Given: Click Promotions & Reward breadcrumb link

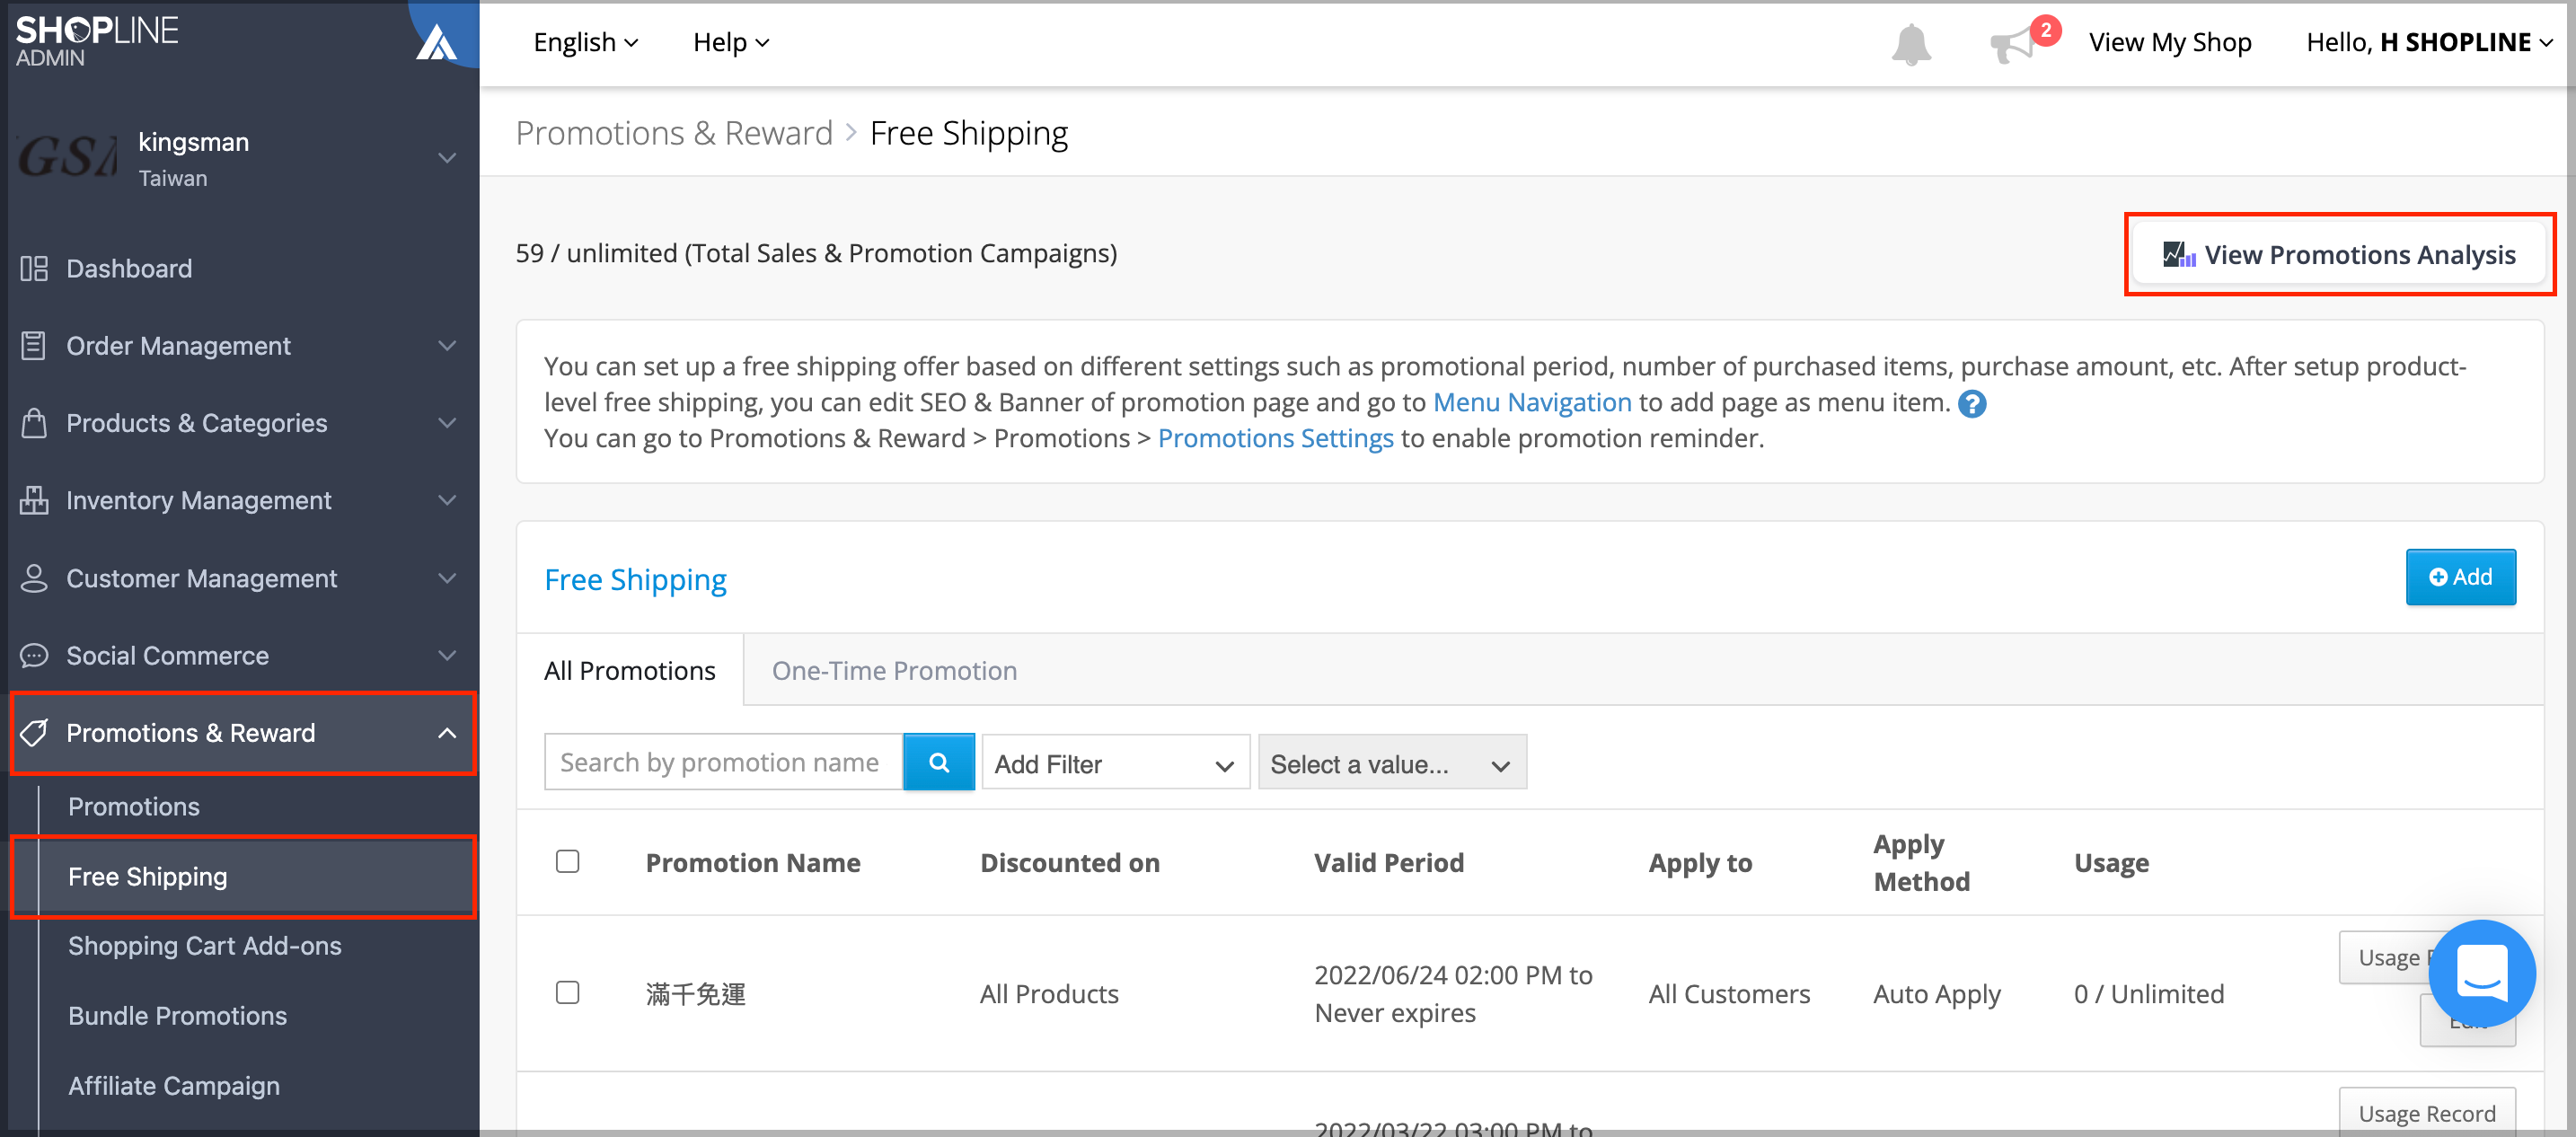Looking at the screenshot, I should click(x=674, y=132).
